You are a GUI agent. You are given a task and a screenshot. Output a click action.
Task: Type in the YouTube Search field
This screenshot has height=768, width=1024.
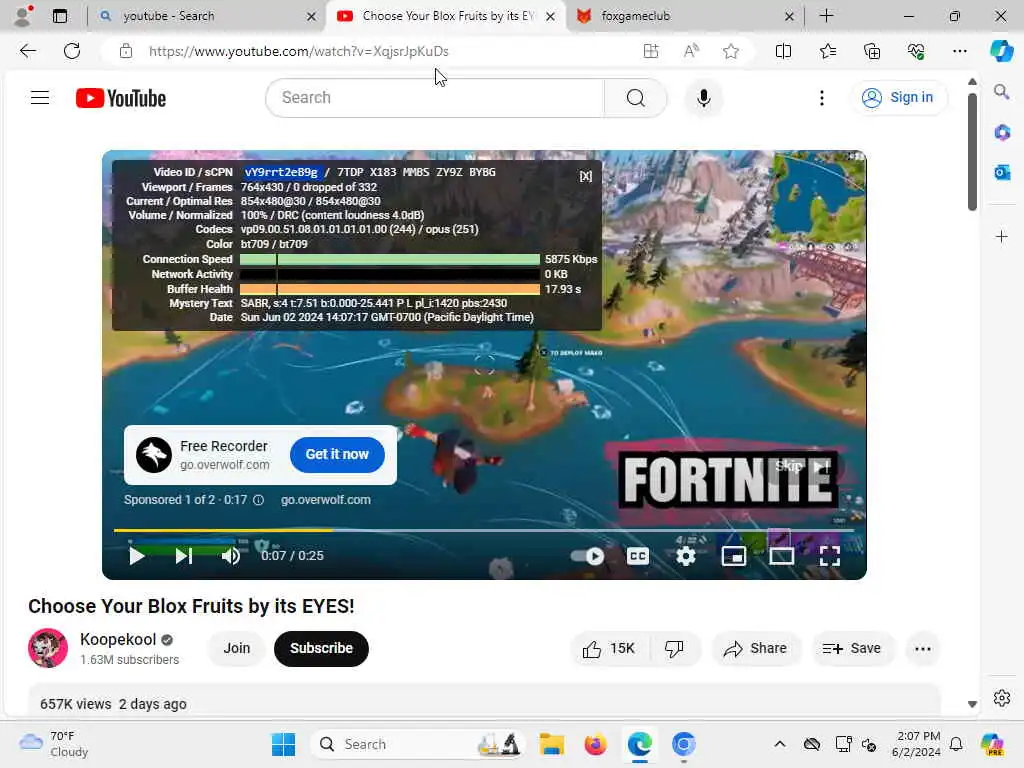pyautogui.click(x=436, y=98)
